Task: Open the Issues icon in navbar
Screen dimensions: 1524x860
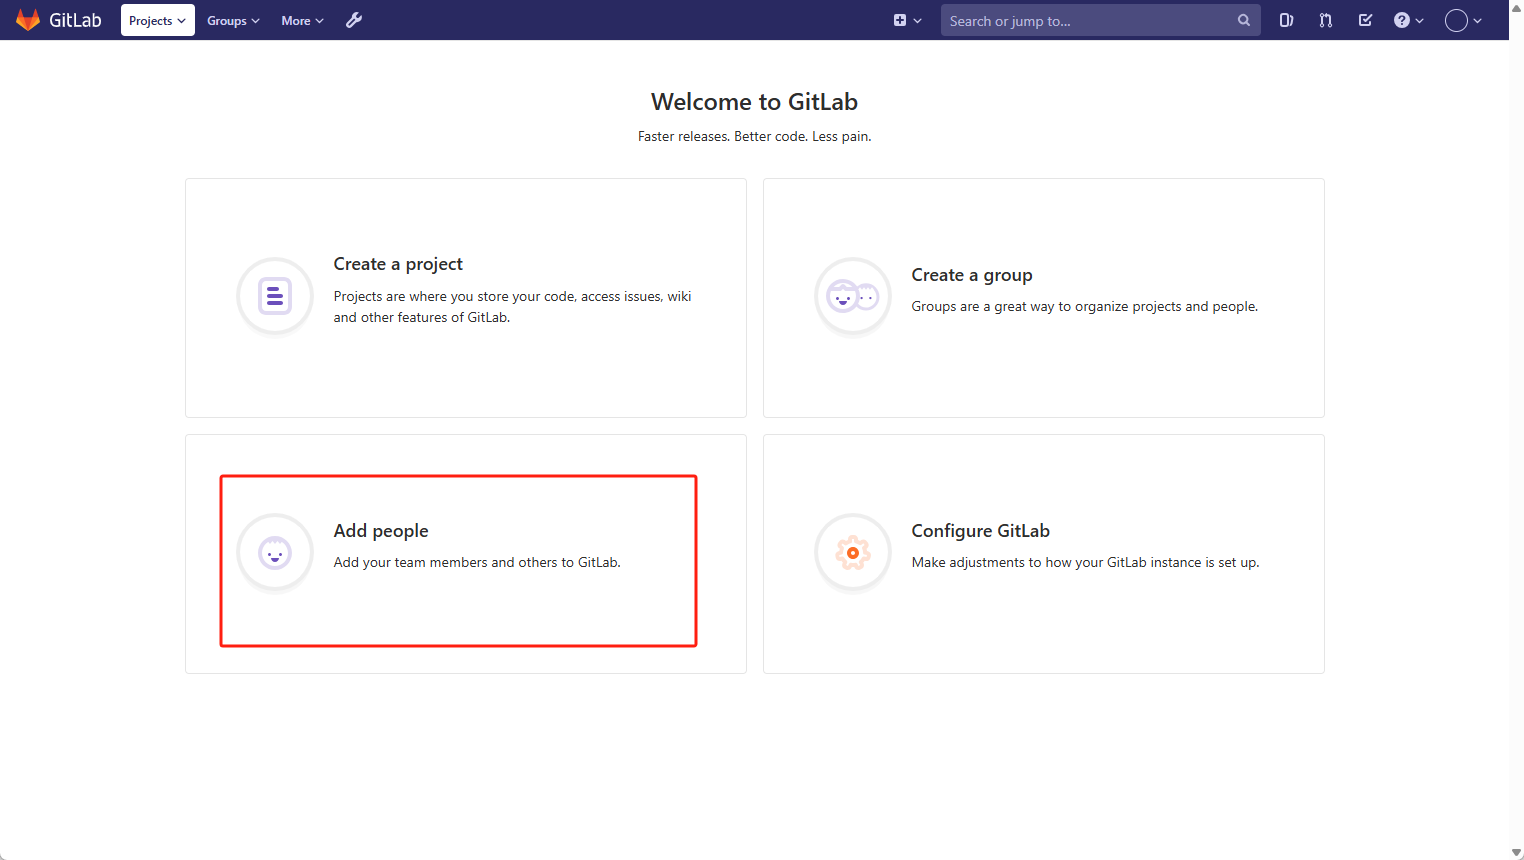Action: tap(1287, 20)
